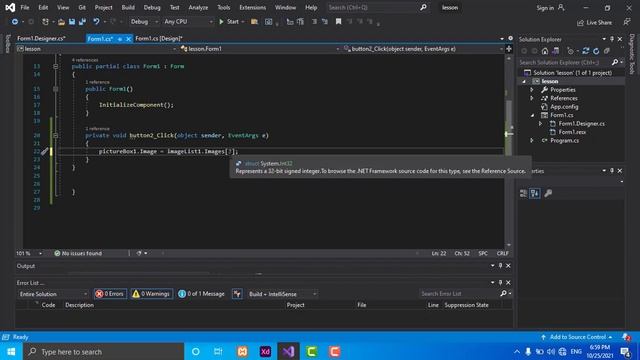Select App.config in Solution Explorer
Image resolution: width=640 pixels, height=360 pixels.
point(564,107)
